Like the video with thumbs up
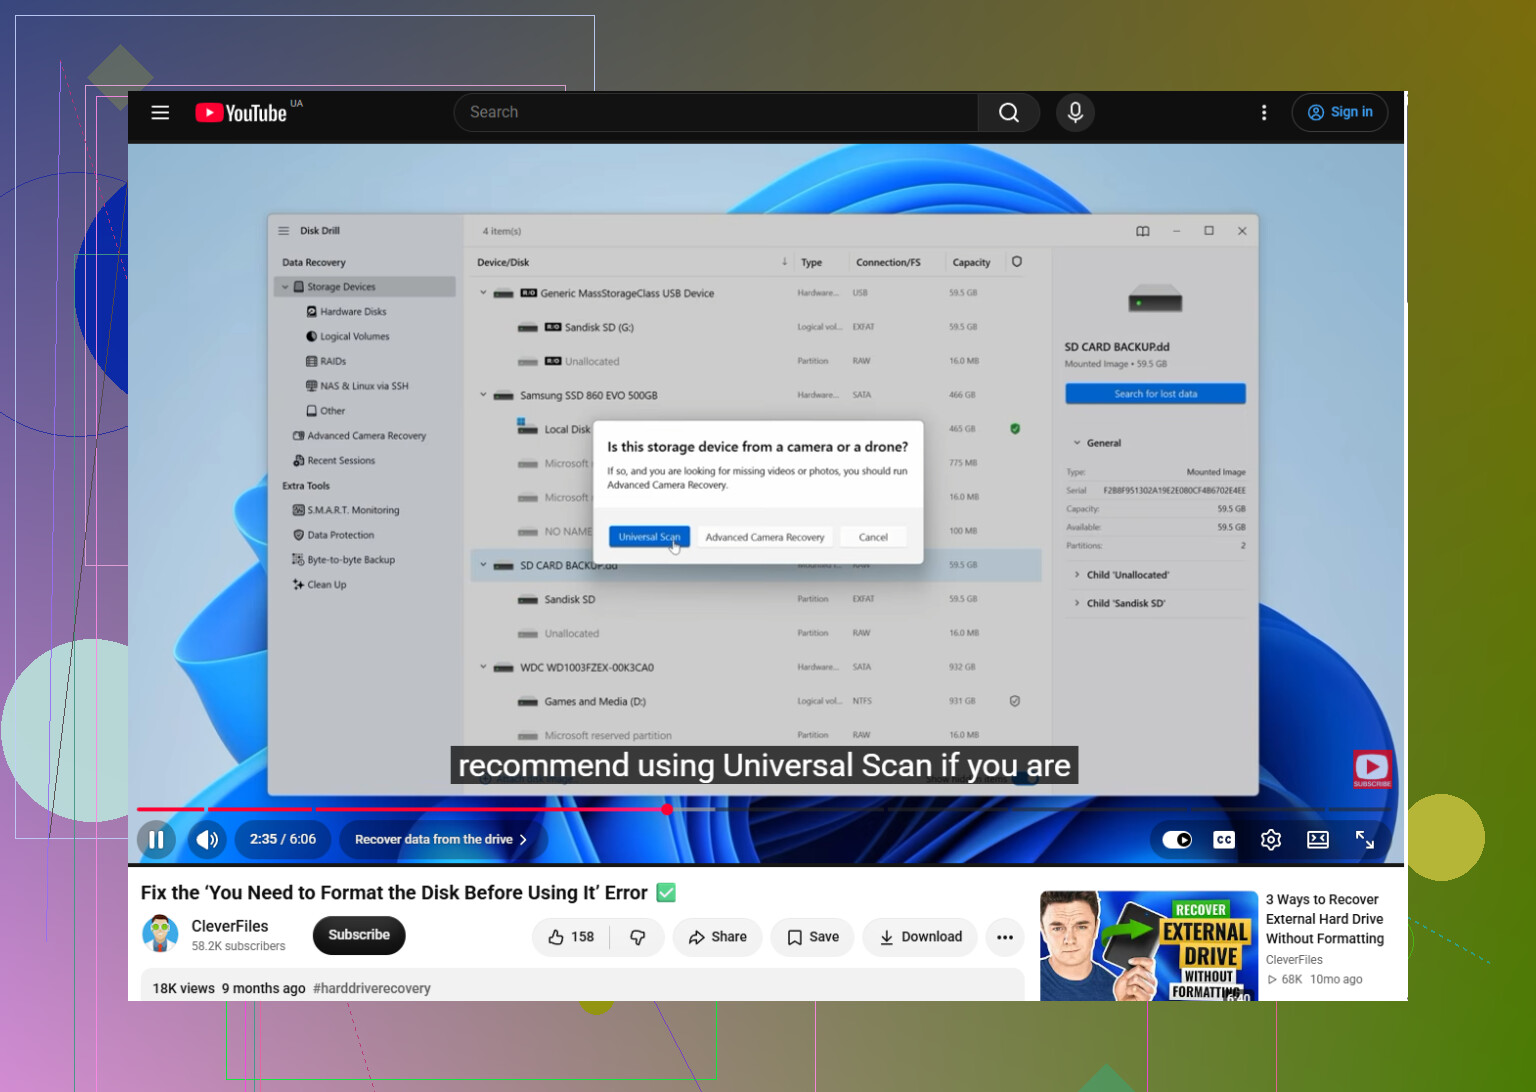1536x1092 pixels. (x=571, y=937)
